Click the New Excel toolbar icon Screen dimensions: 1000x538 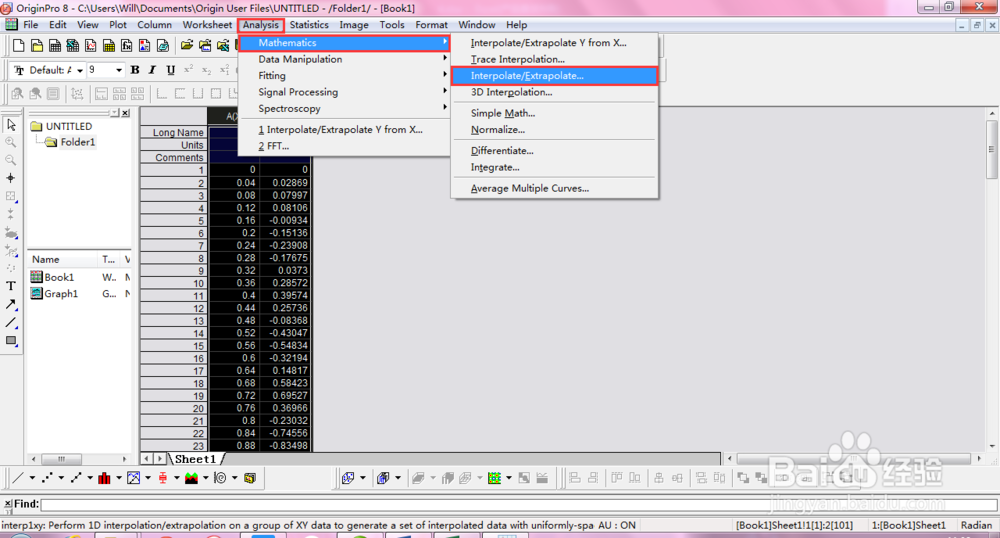(73, 45)
